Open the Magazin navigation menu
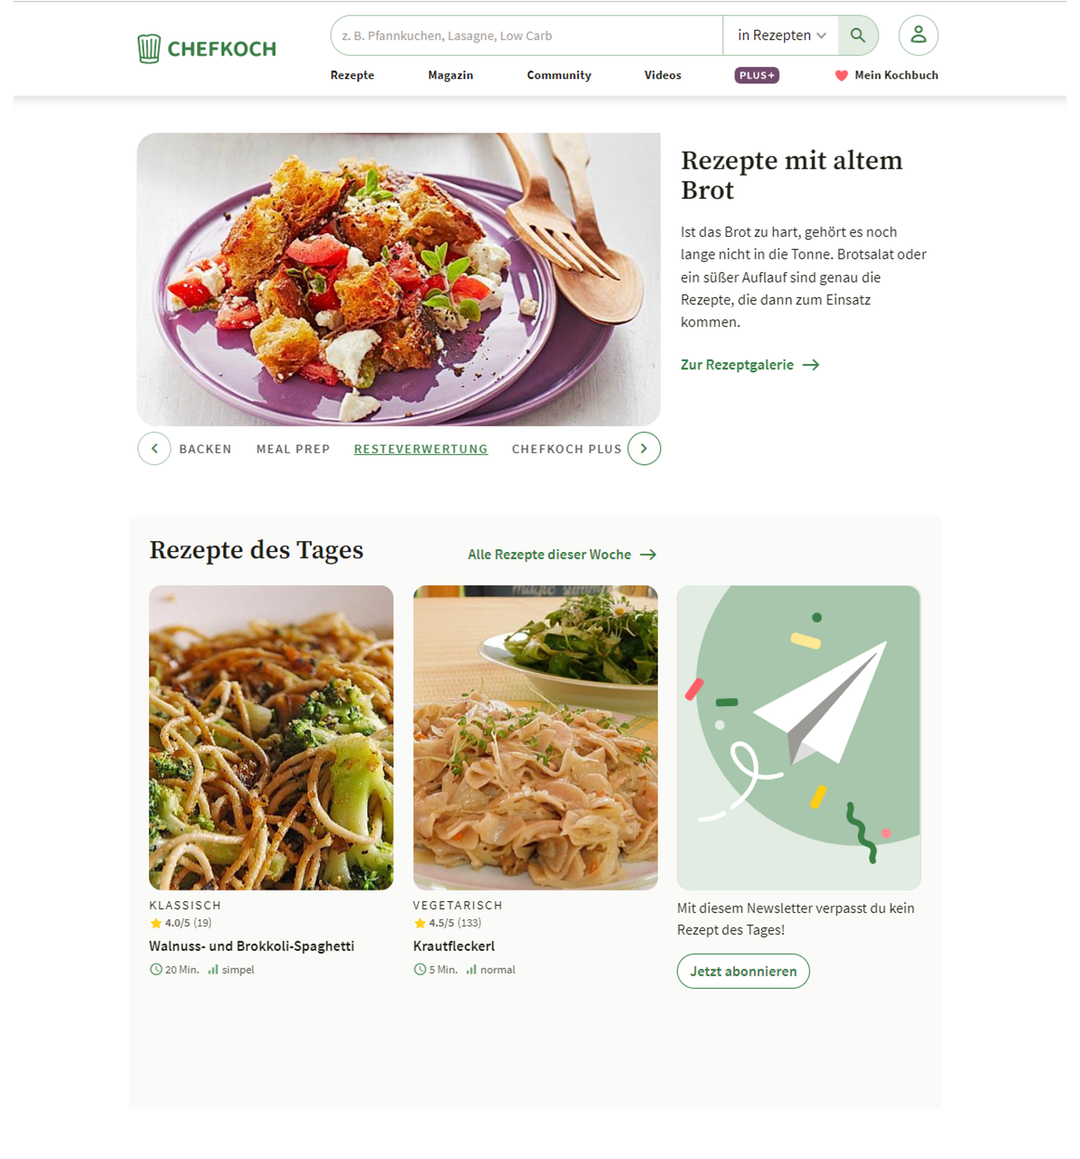 pos(450,75)
